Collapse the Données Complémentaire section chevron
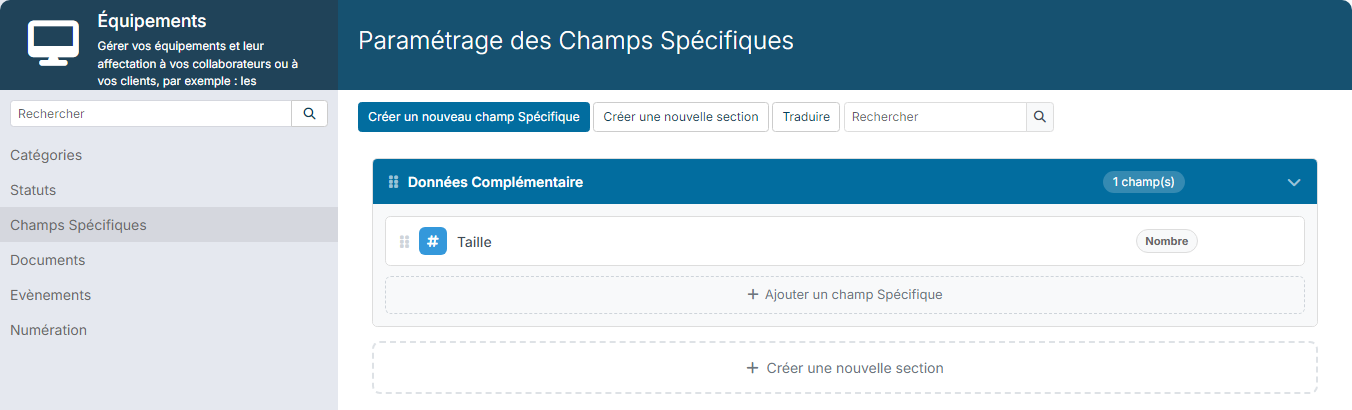The image size is (1352, 410). click(1294, 183)
